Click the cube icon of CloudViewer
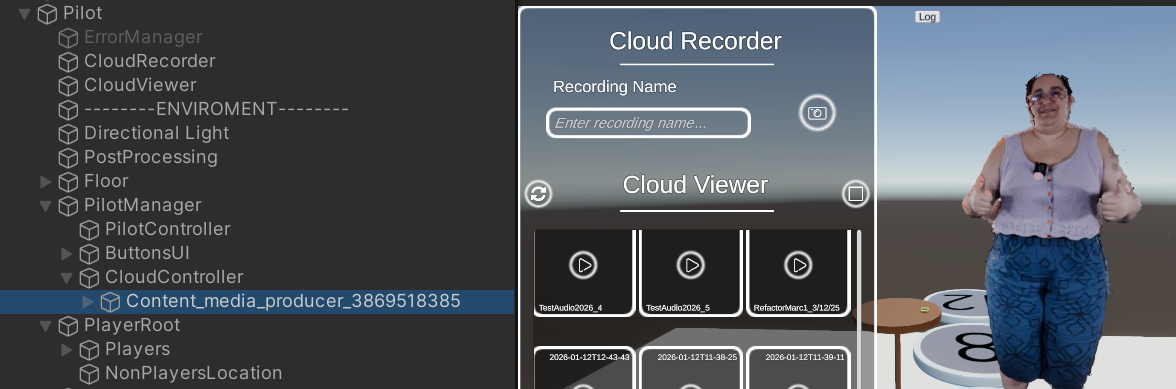 pos(68,85)
